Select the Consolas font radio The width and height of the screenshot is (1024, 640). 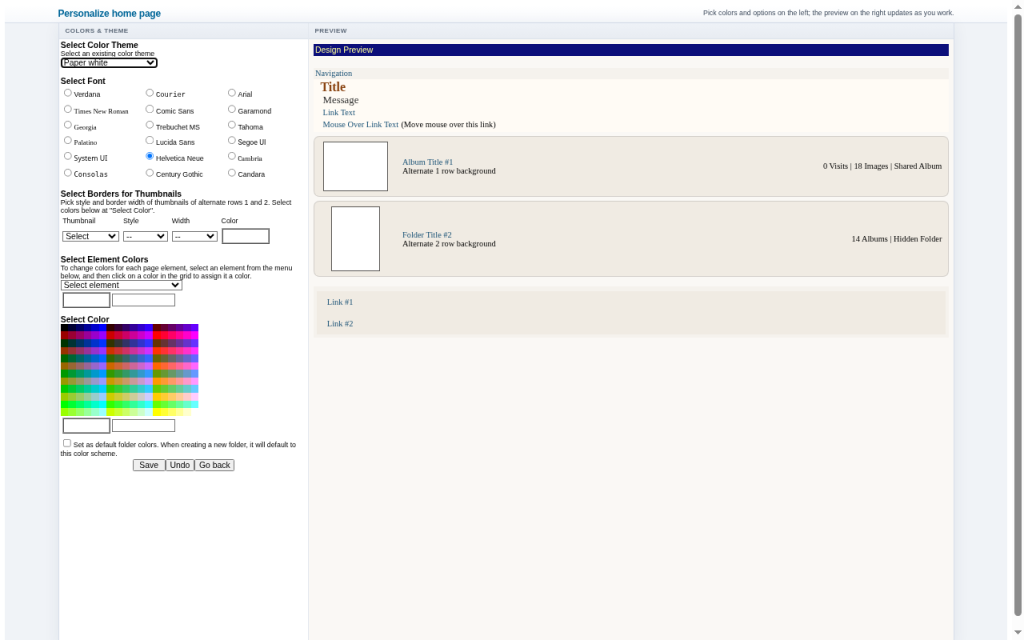68,173
